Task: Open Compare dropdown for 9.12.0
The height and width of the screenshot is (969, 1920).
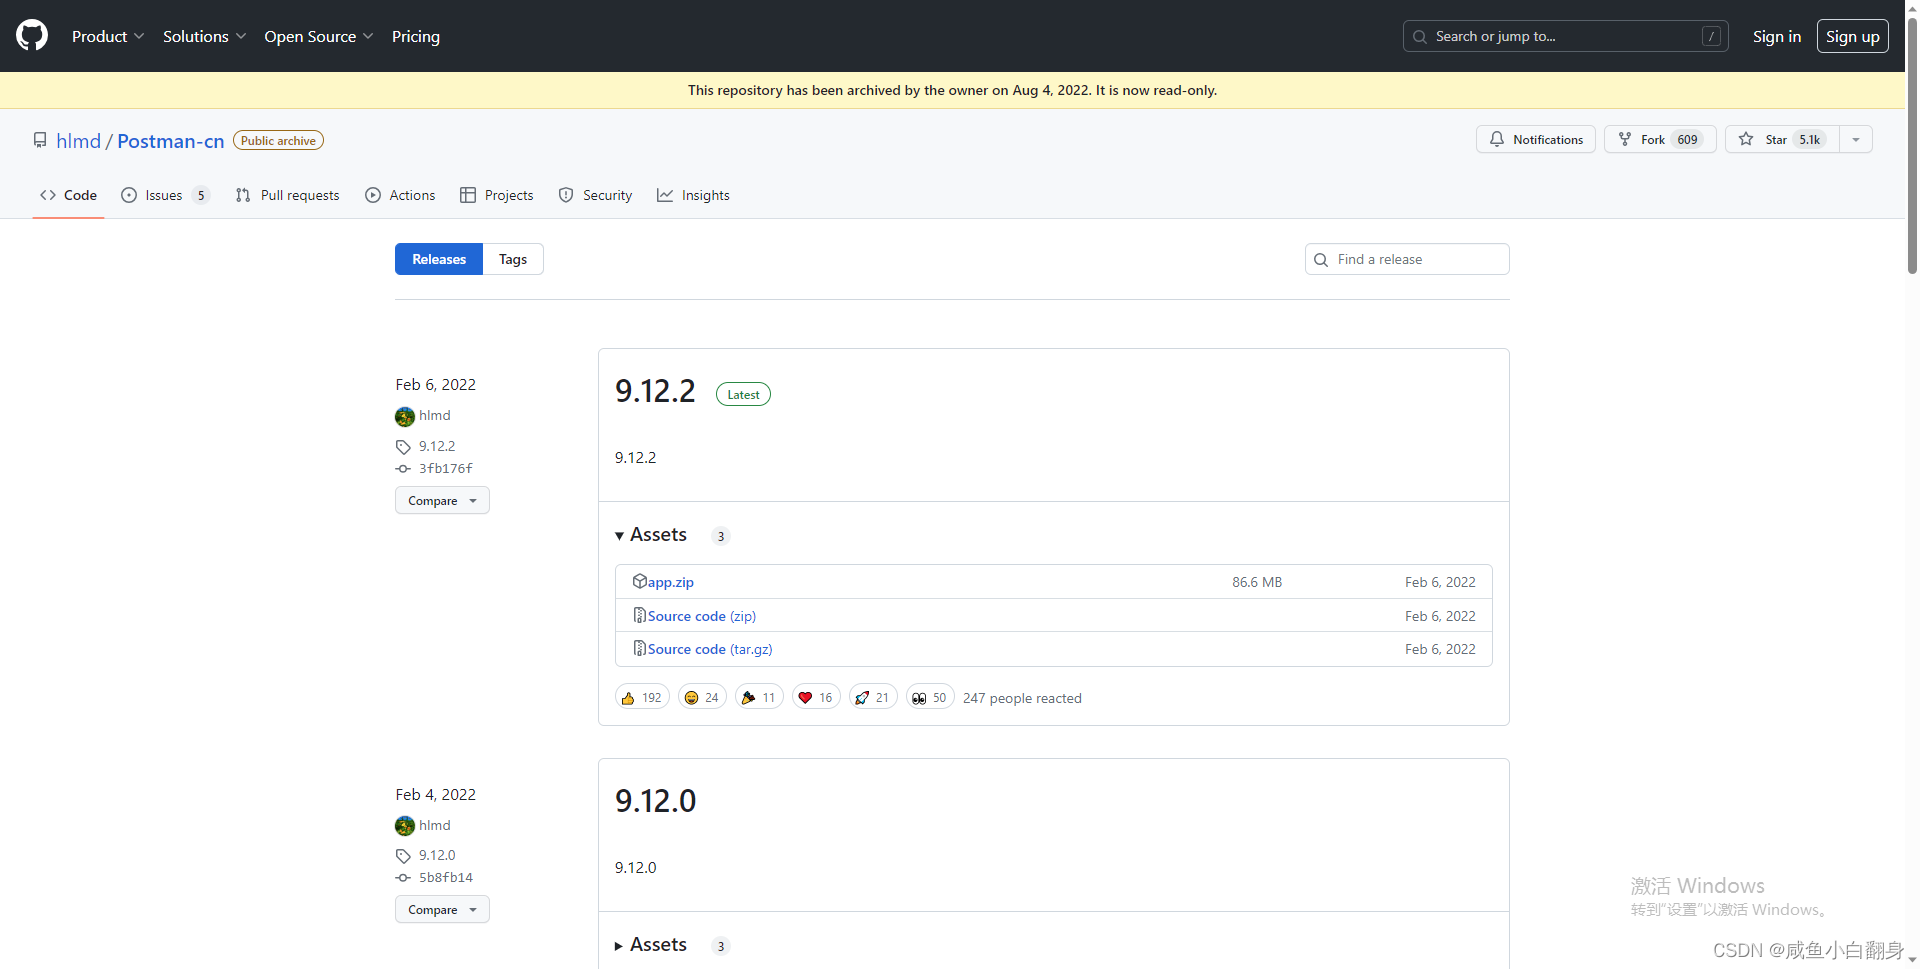Action: [x=442, y=909]
